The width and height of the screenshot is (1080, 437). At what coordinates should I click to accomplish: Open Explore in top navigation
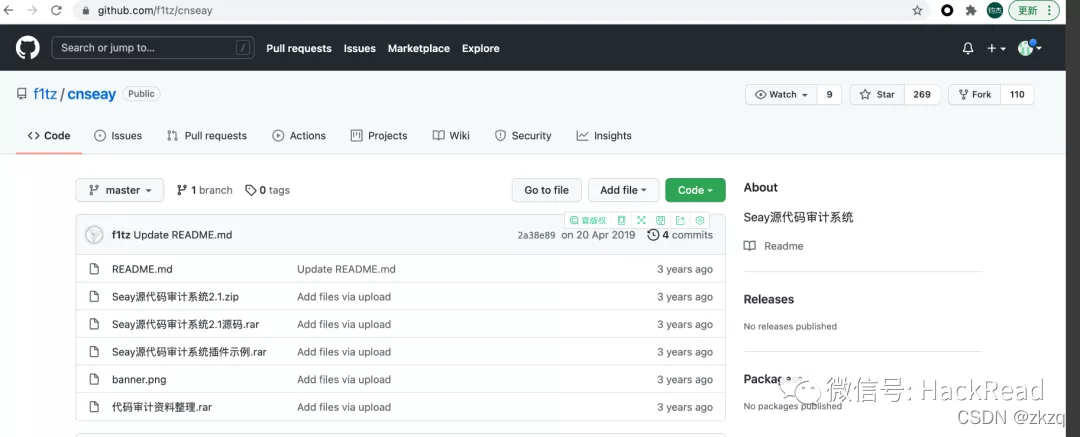click(x=481, y=48)
